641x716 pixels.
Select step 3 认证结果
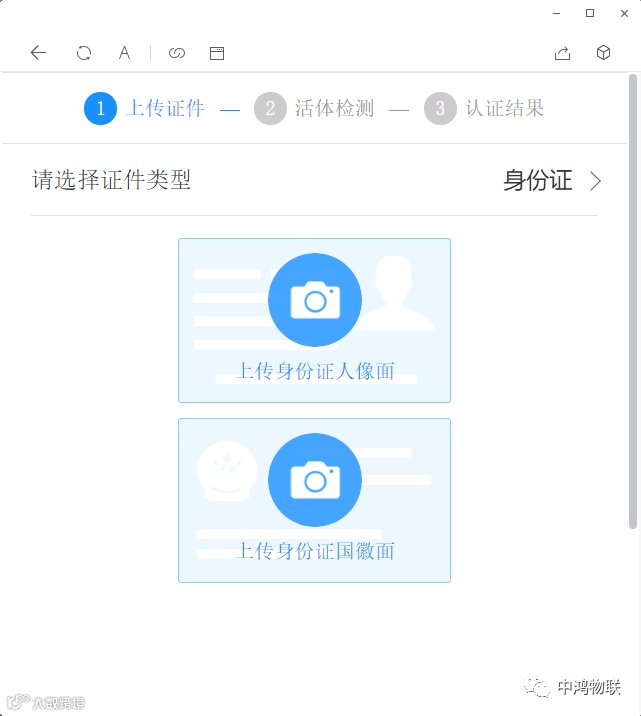[484, 108]
